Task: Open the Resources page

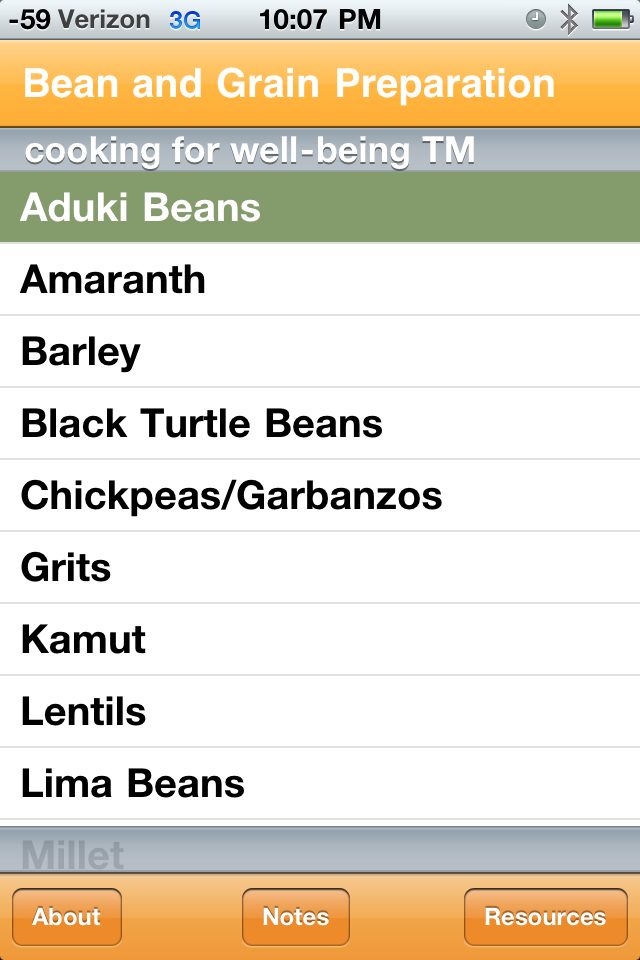Action: (x=545, y=917)
